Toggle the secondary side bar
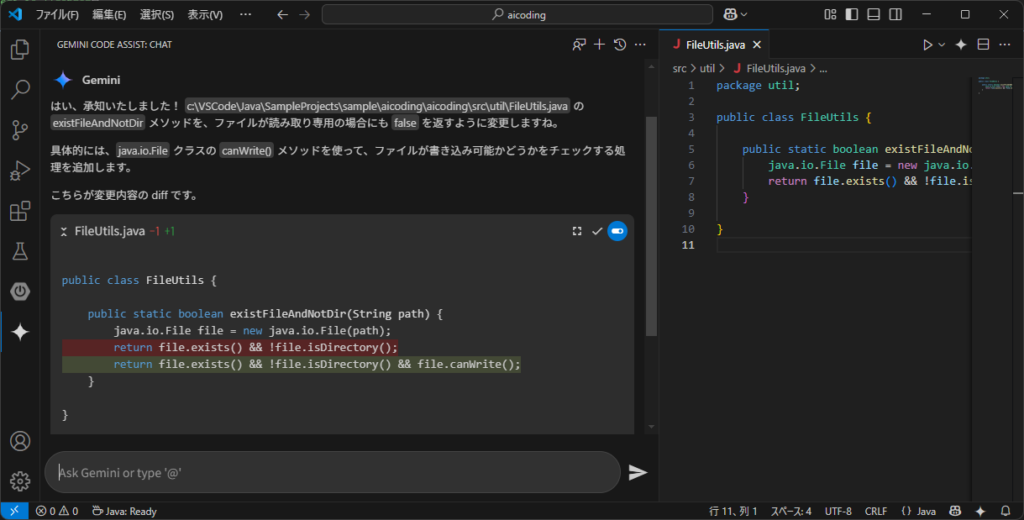This screenshot has width=1024, height=520. [895, 14]
